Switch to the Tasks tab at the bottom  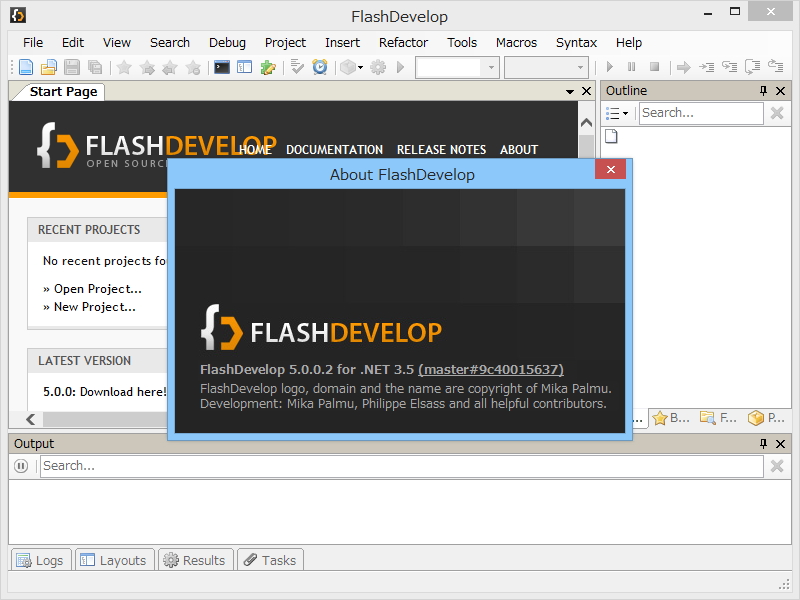pos(270,559)
